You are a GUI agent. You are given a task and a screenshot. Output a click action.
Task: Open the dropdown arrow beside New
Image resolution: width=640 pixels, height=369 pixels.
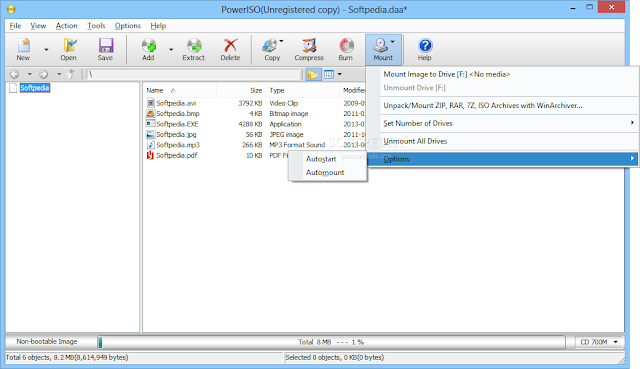coord(46,49)
